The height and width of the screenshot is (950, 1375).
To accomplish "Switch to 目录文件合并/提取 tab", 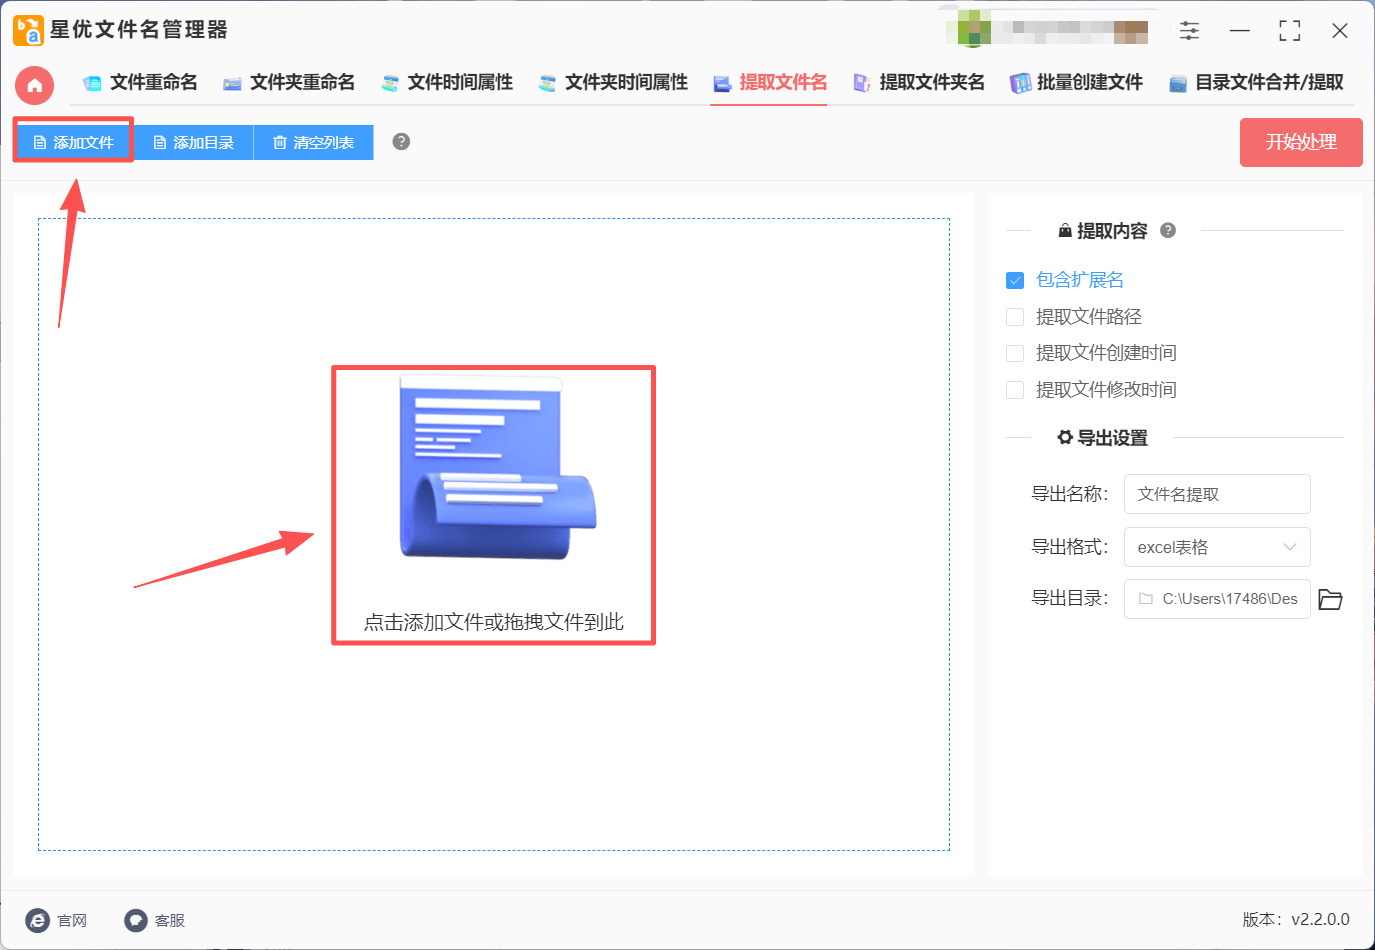I will click(x=1256, y=83).
